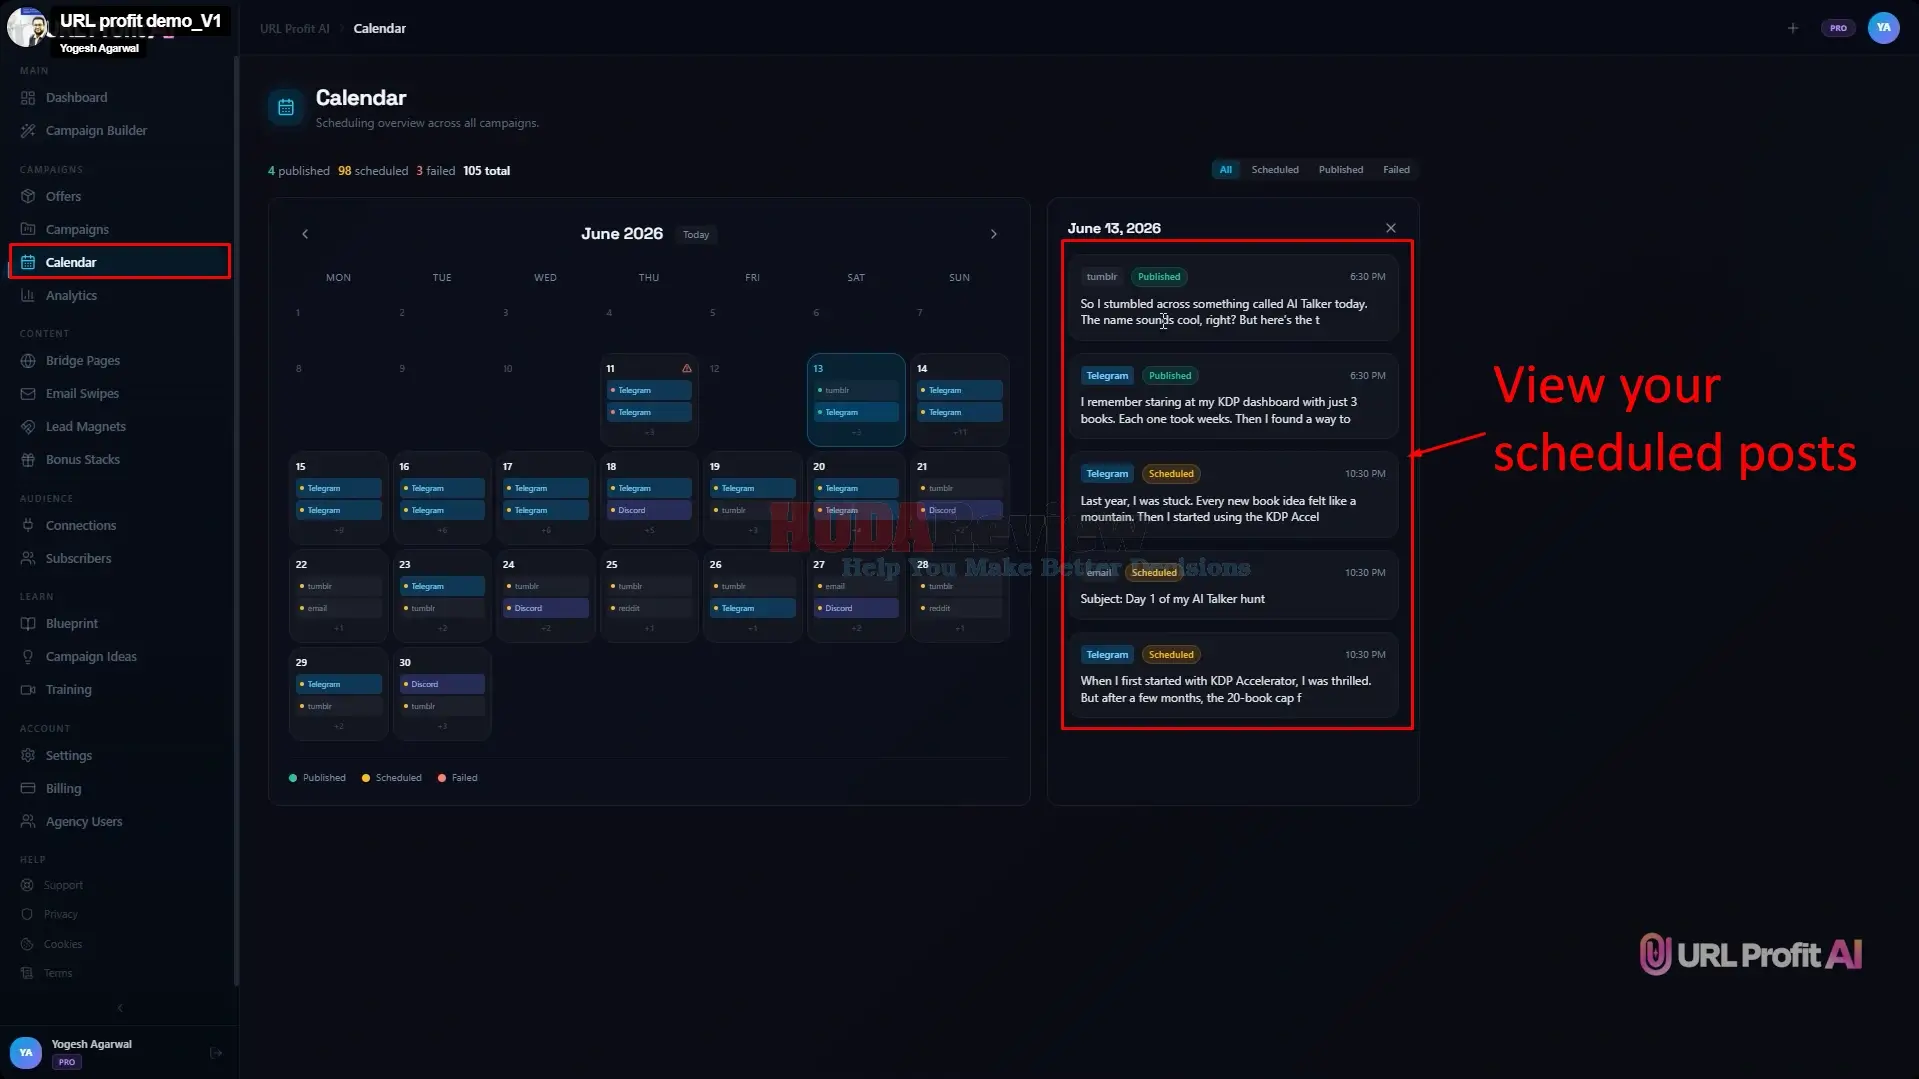Click the Campaign Ideas lightbulb icon
The width and height of the screenshot is (1919, 1079).
click(x=28, y=656)
